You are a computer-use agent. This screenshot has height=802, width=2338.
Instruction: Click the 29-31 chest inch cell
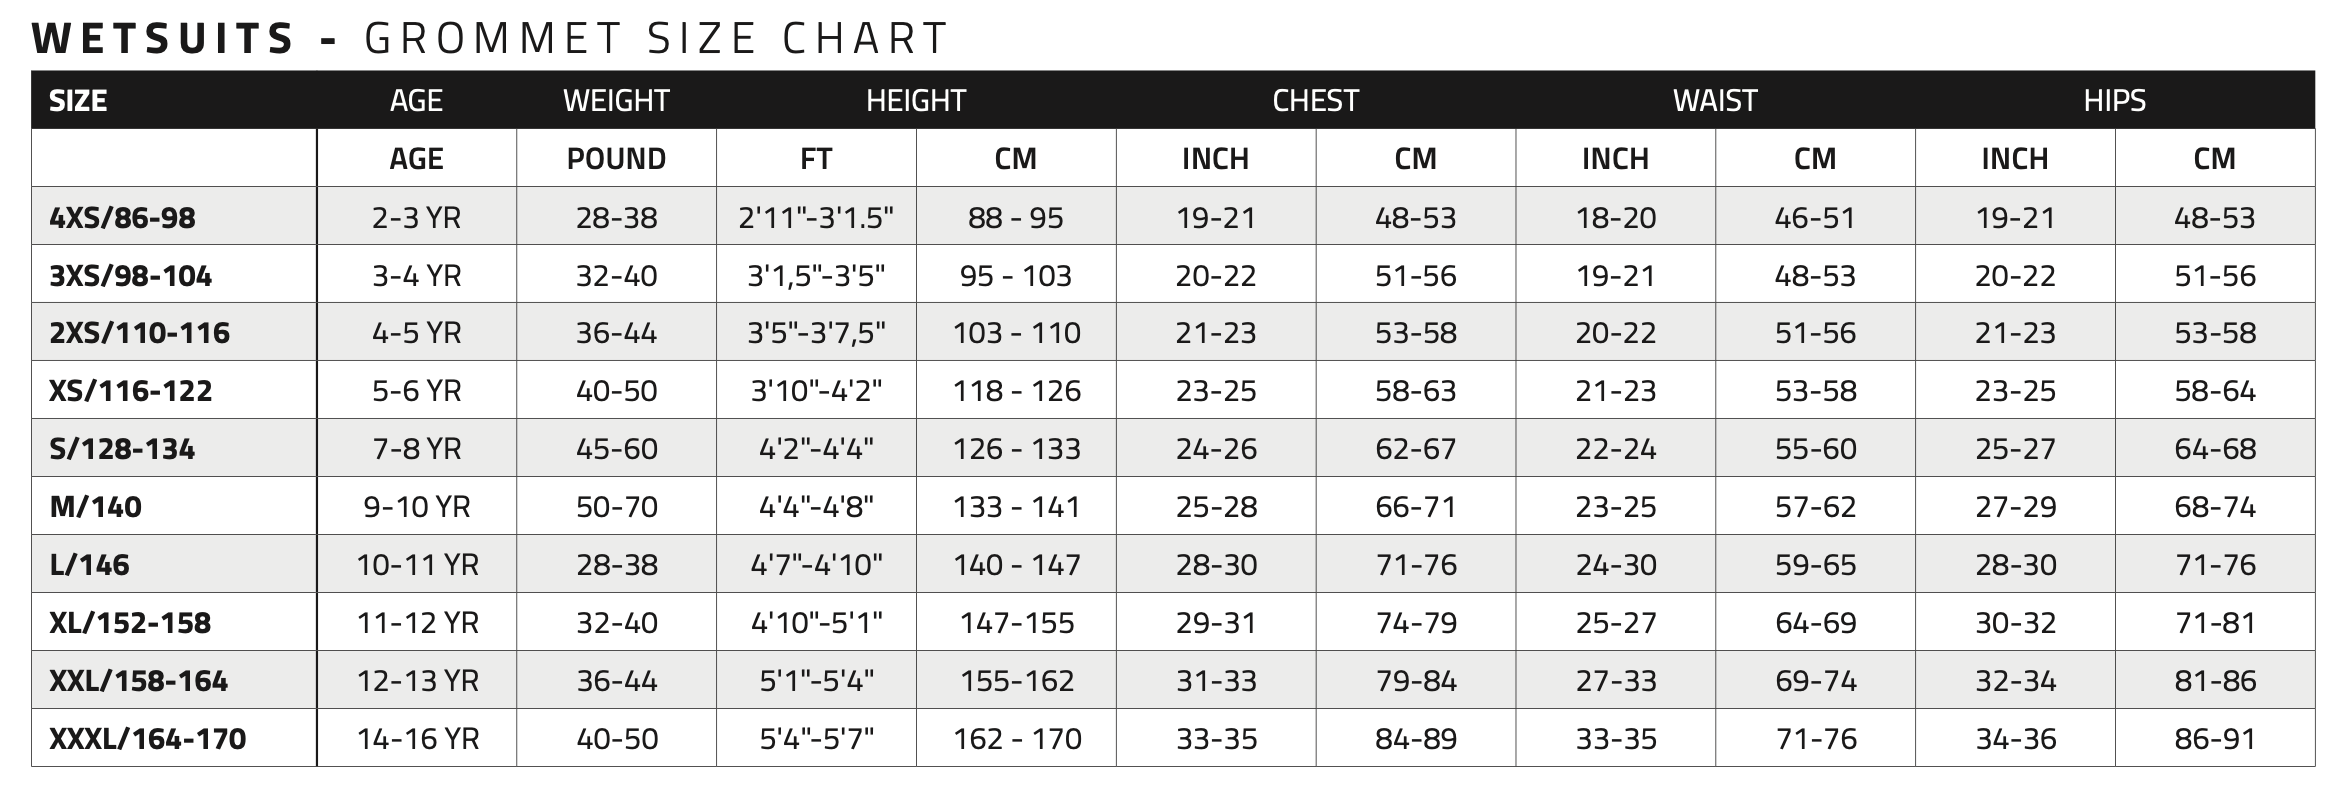click(x=1215, y=623)
